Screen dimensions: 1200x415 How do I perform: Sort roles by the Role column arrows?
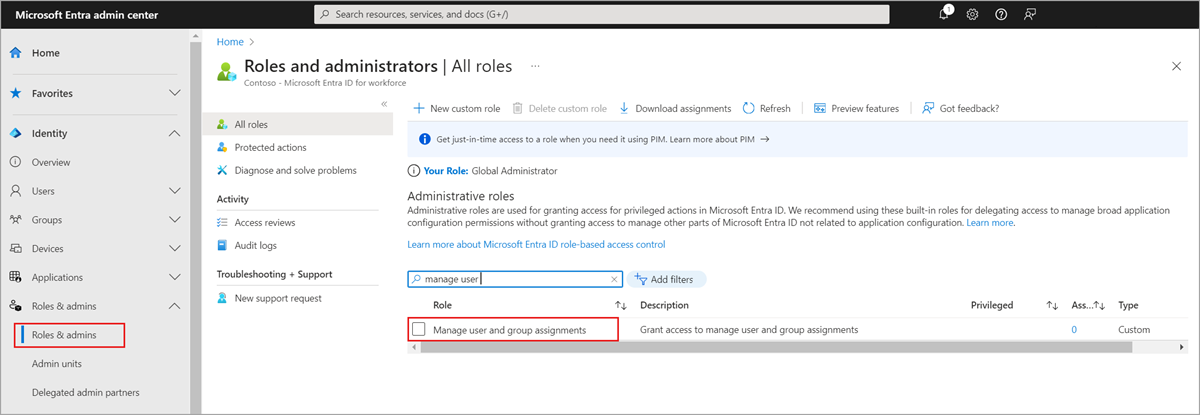tap(620, 305)
